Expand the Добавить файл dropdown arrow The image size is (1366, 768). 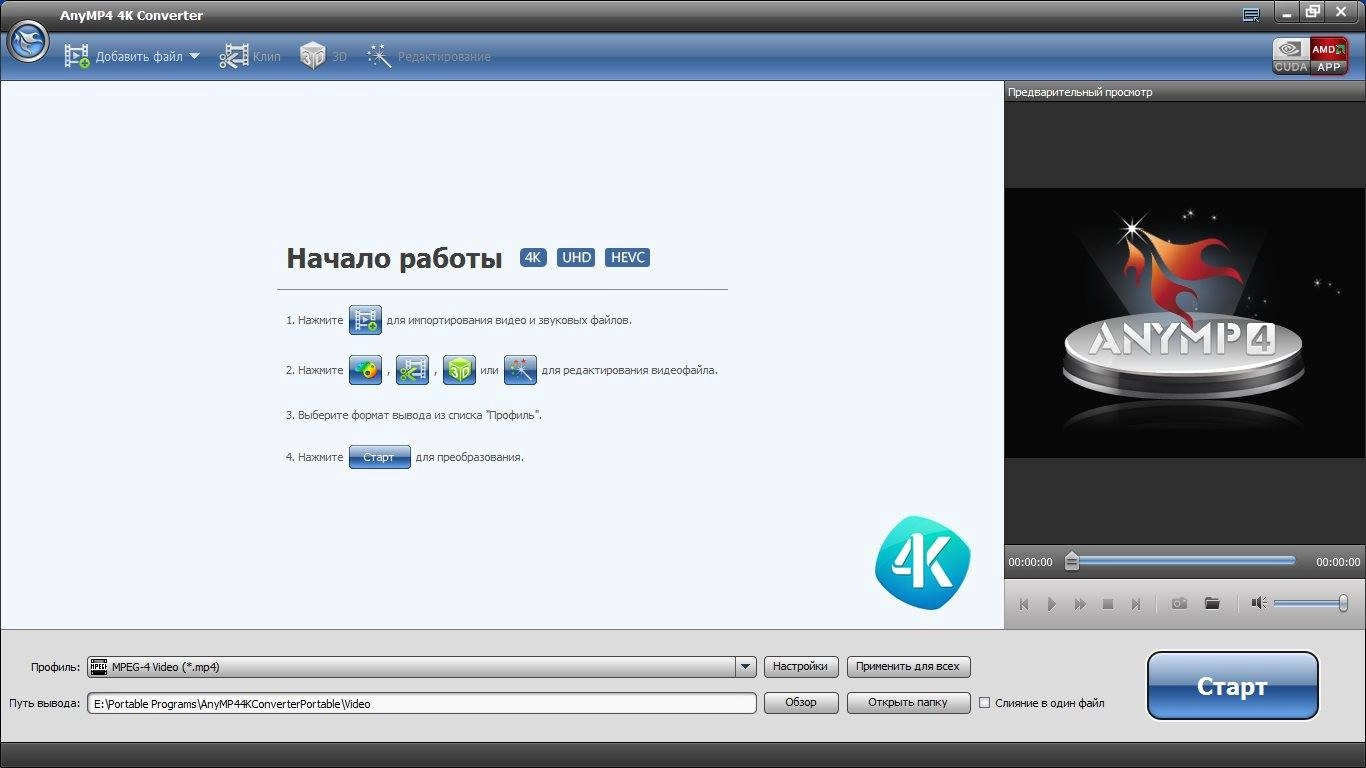pyautogui.click(x=194, y=56)
